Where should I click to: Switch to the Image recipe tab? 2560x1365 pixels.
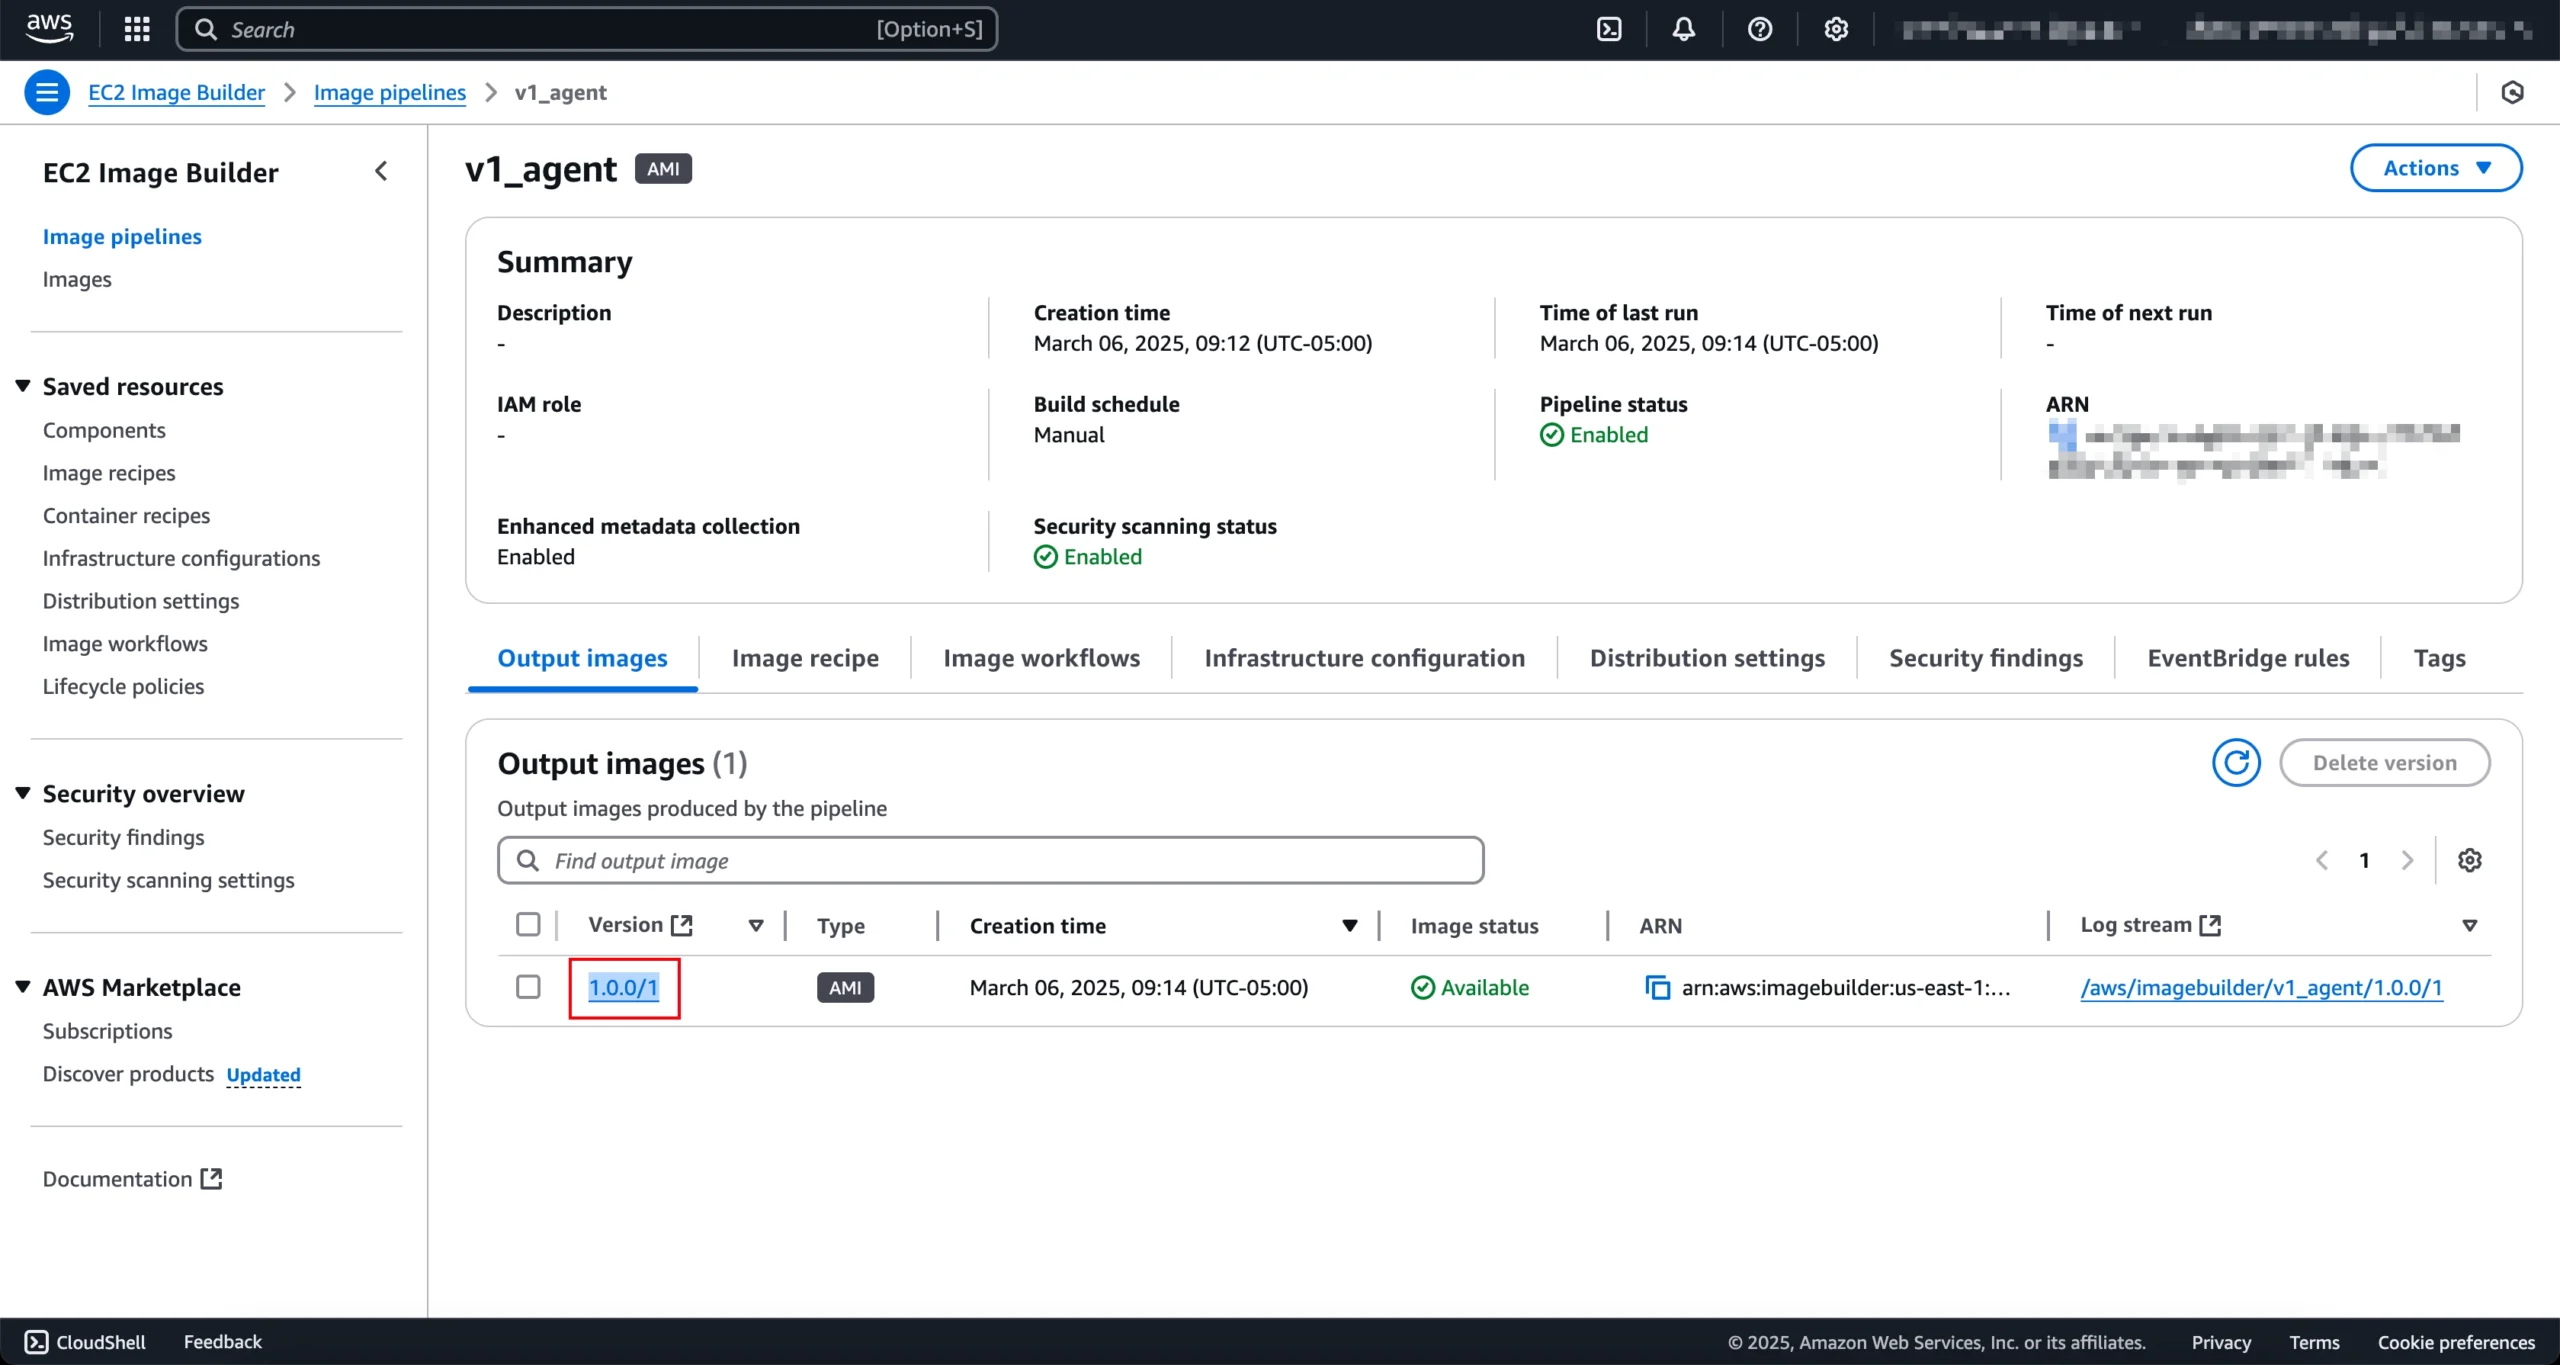click(x=805, y=658)
